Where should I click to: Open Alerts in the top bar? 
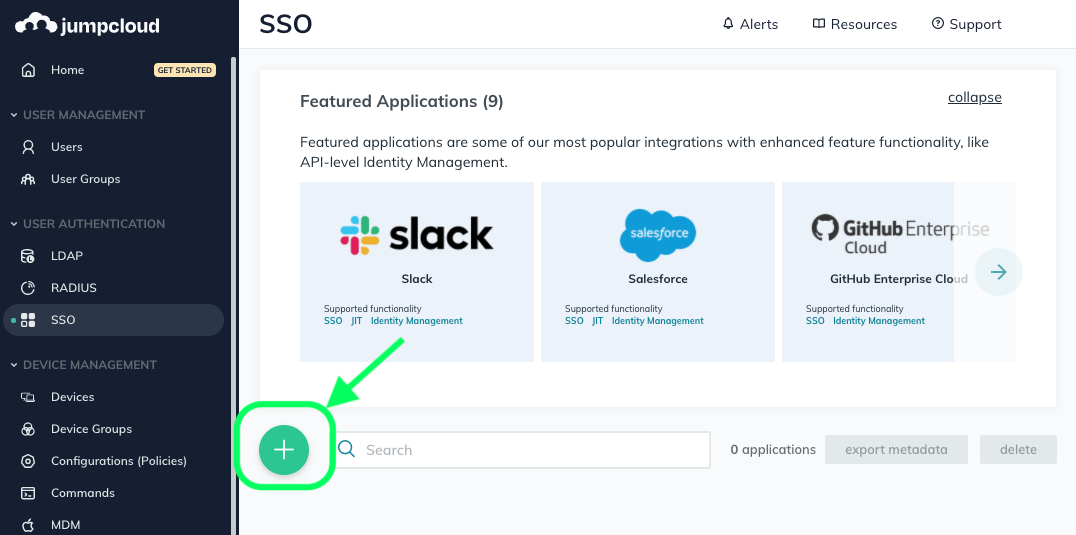750,24
